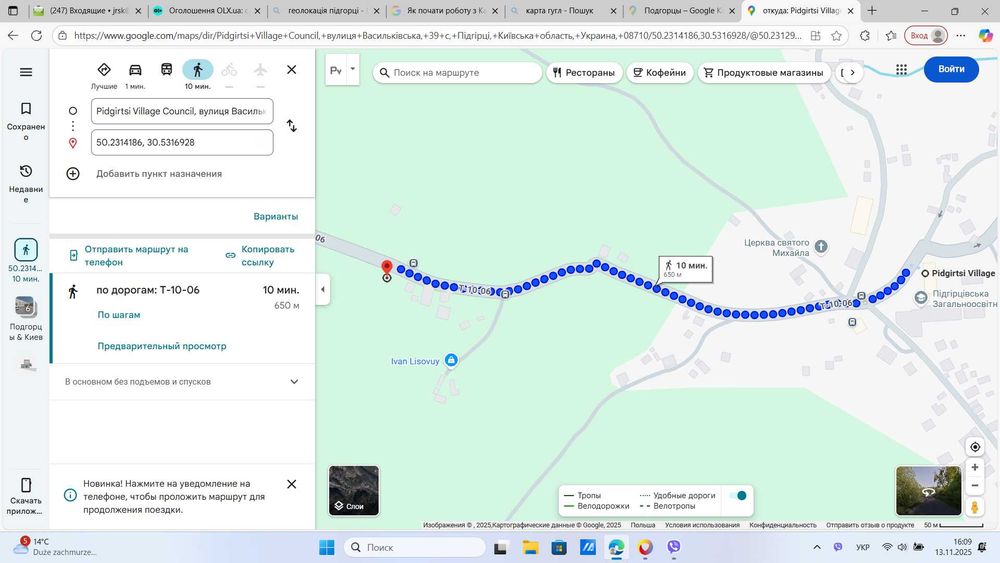Click the red destination pin
The height and width of the screenshot is (563, 1000).
coord(386,267)
